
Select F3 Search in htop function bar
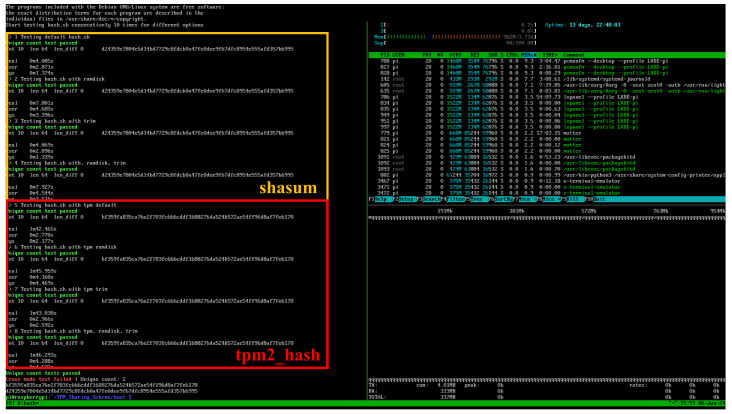tap(429, 199)
